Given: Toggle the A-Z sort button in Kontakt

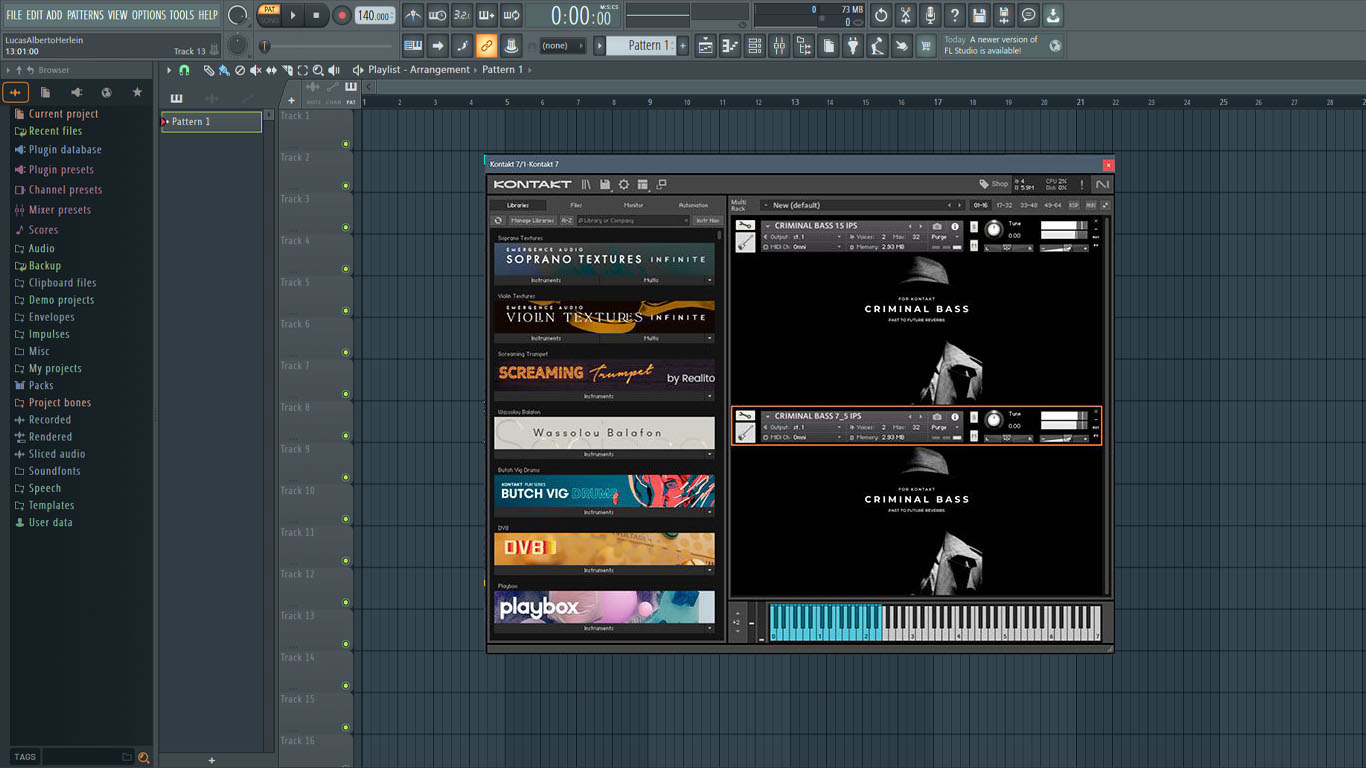Looking at the screenshot, I should pyautogui.click(x=566, y=220).
